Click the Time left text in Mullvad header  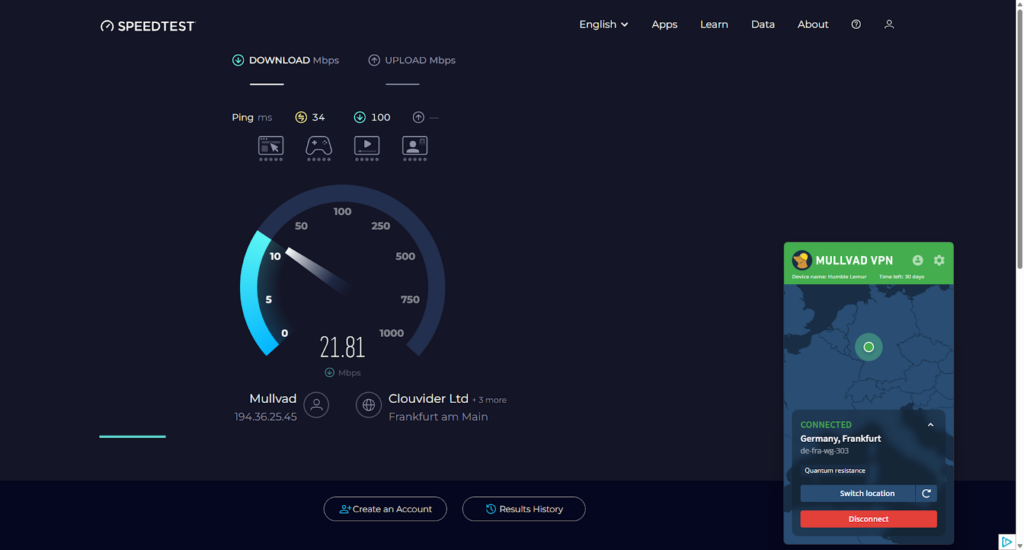[901, 277]
